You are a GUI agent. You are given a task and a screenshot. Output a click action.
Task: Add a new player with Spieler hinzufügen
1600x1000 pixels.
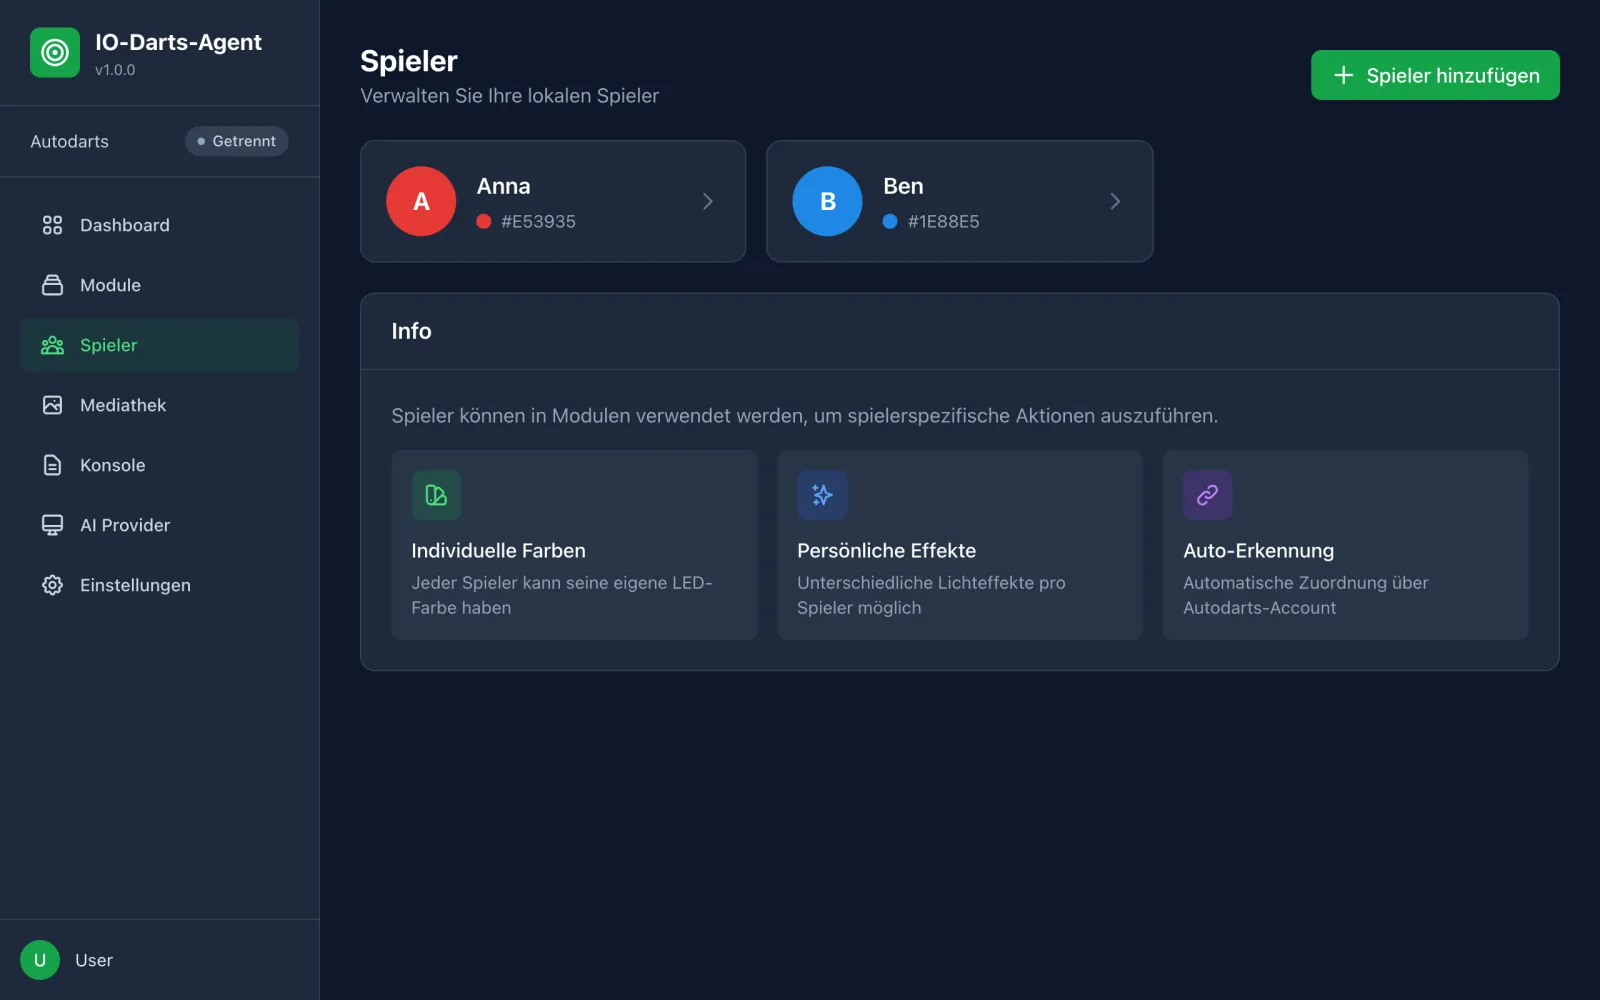point(1435,75)
